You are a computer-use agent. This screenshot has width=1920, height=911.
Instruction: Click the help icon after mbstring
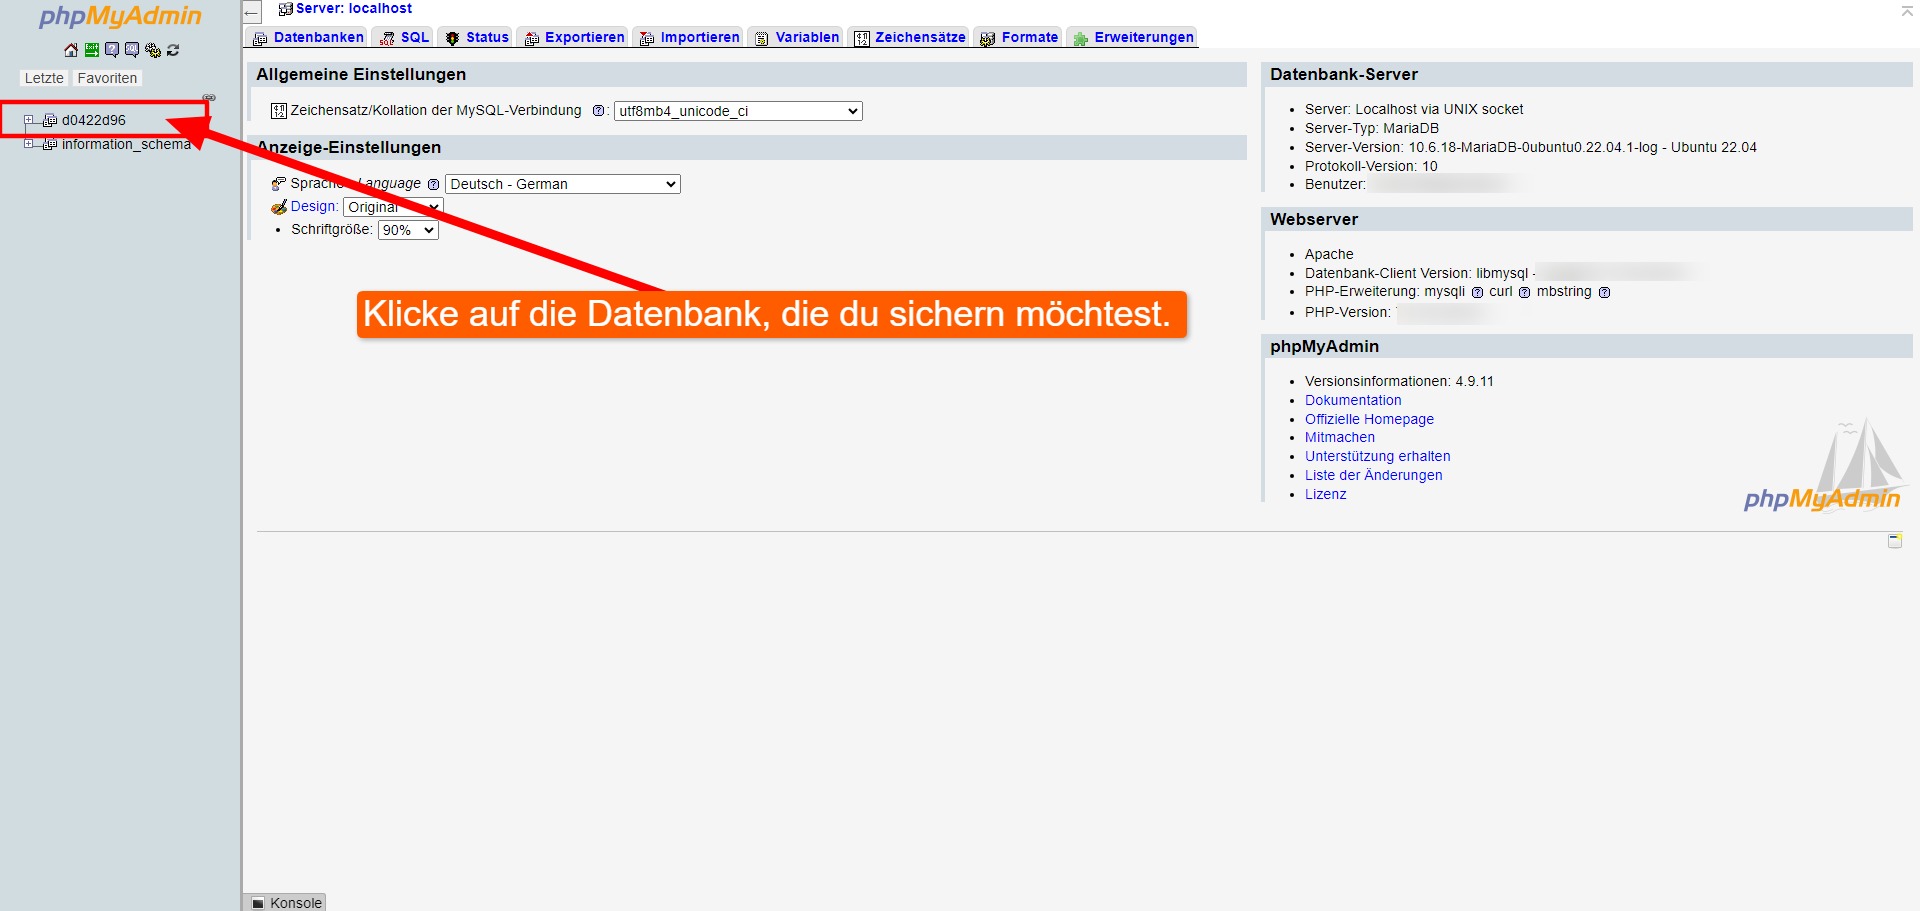click(1604, 292)
